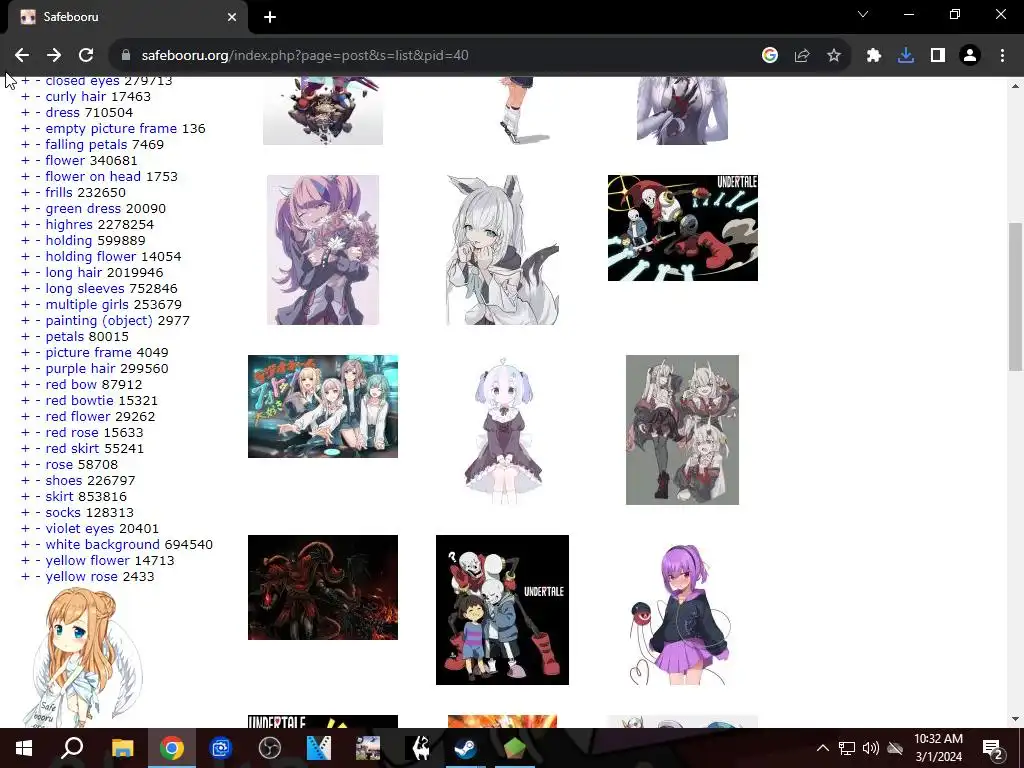
Task: Close the Safebooru tab
Action: tap(232, 17)
